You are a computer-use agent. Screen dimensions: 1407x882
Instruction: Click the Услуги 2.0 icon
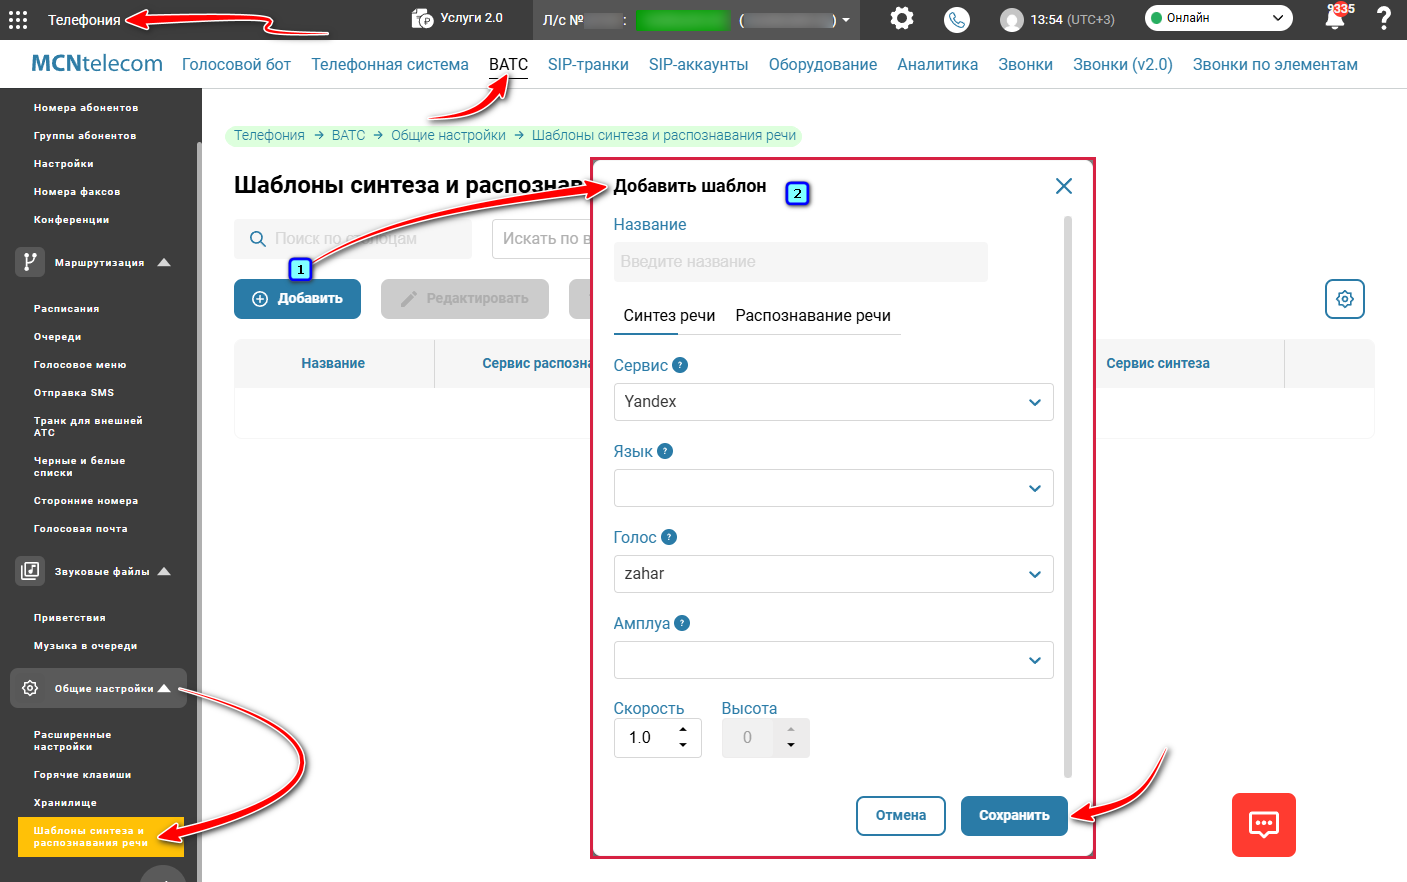point(423,18)
